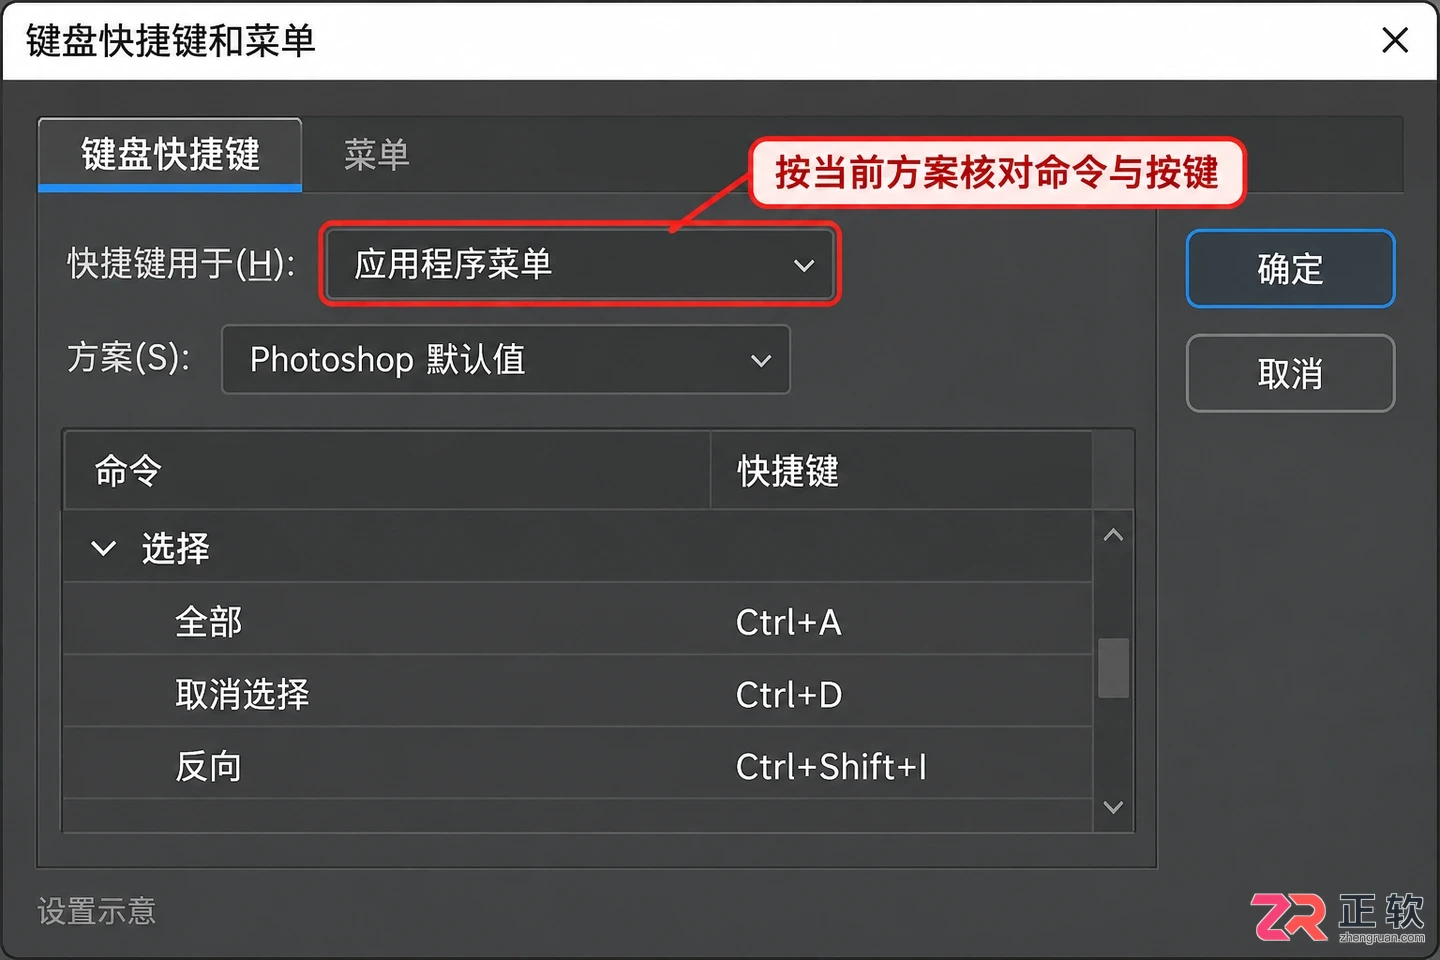Click the 快捷键 column header
The width and height of the screenshot is (1440, 960).
(x=901, y=470)
